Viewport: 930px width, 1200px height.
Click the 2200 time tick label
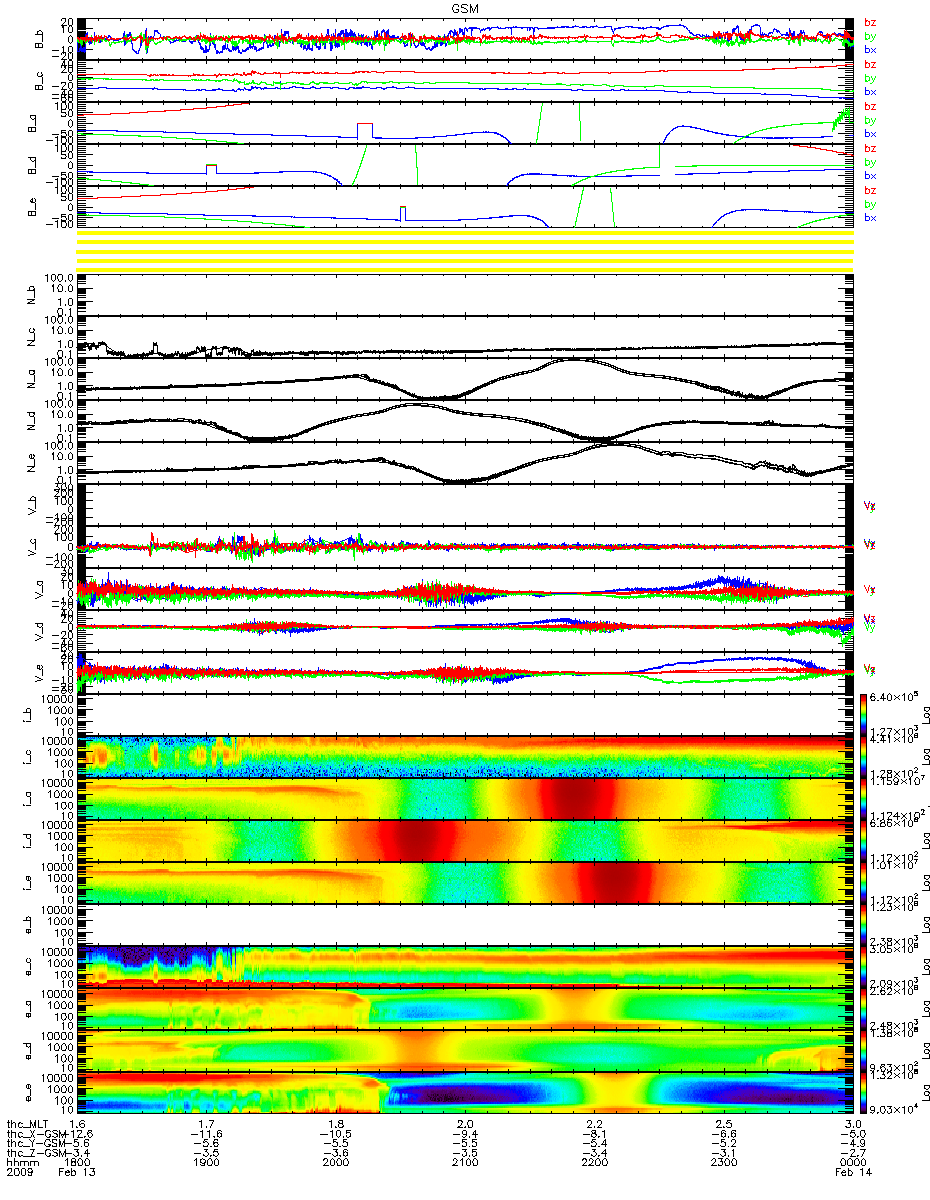[594, 1164]
